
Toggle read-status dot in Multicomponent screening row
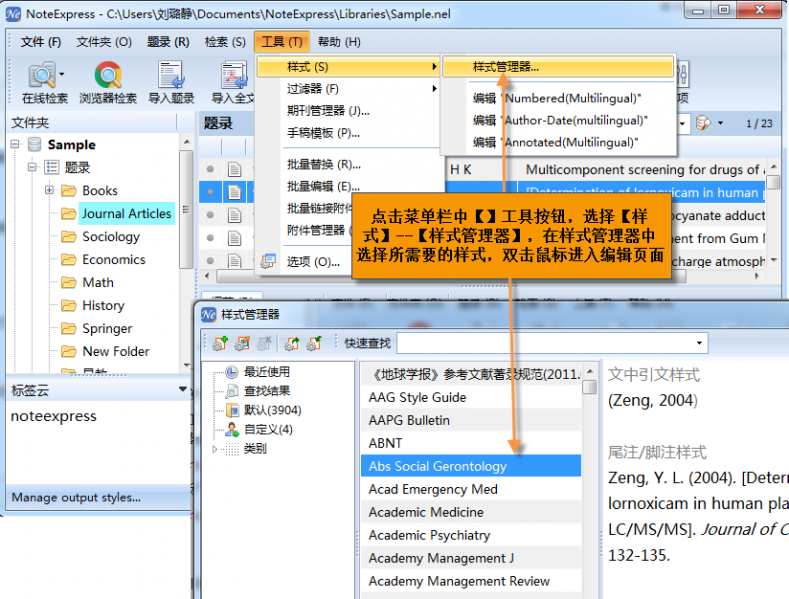pos(210,169)
